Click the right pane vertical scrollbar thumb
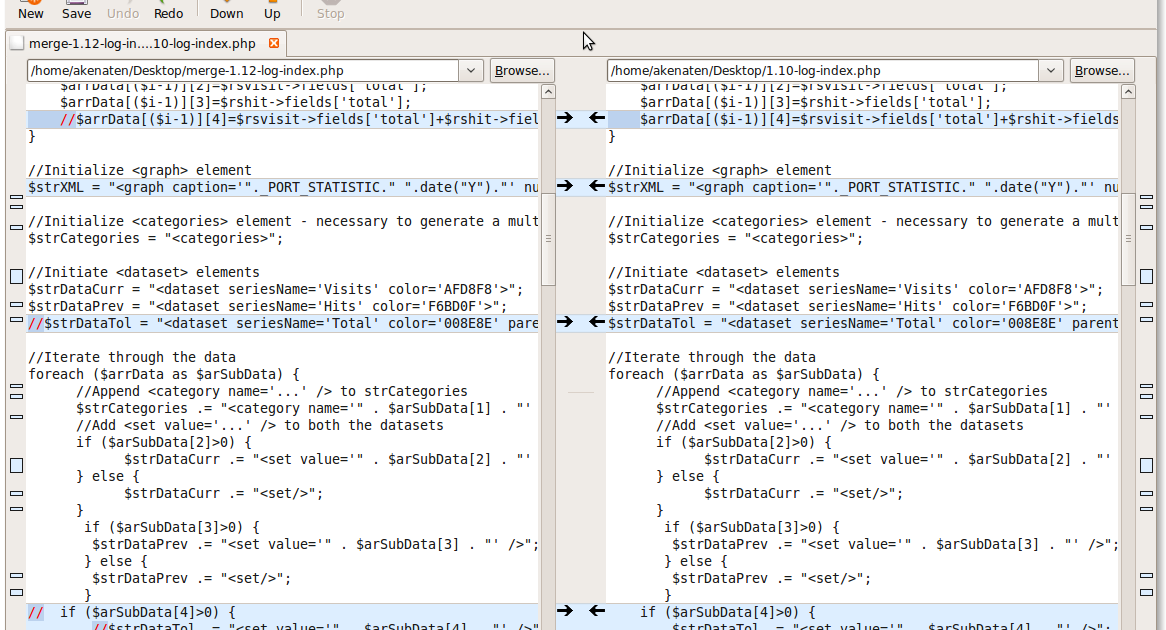This screenshot has width=1166, height=630. [1128, 239]
